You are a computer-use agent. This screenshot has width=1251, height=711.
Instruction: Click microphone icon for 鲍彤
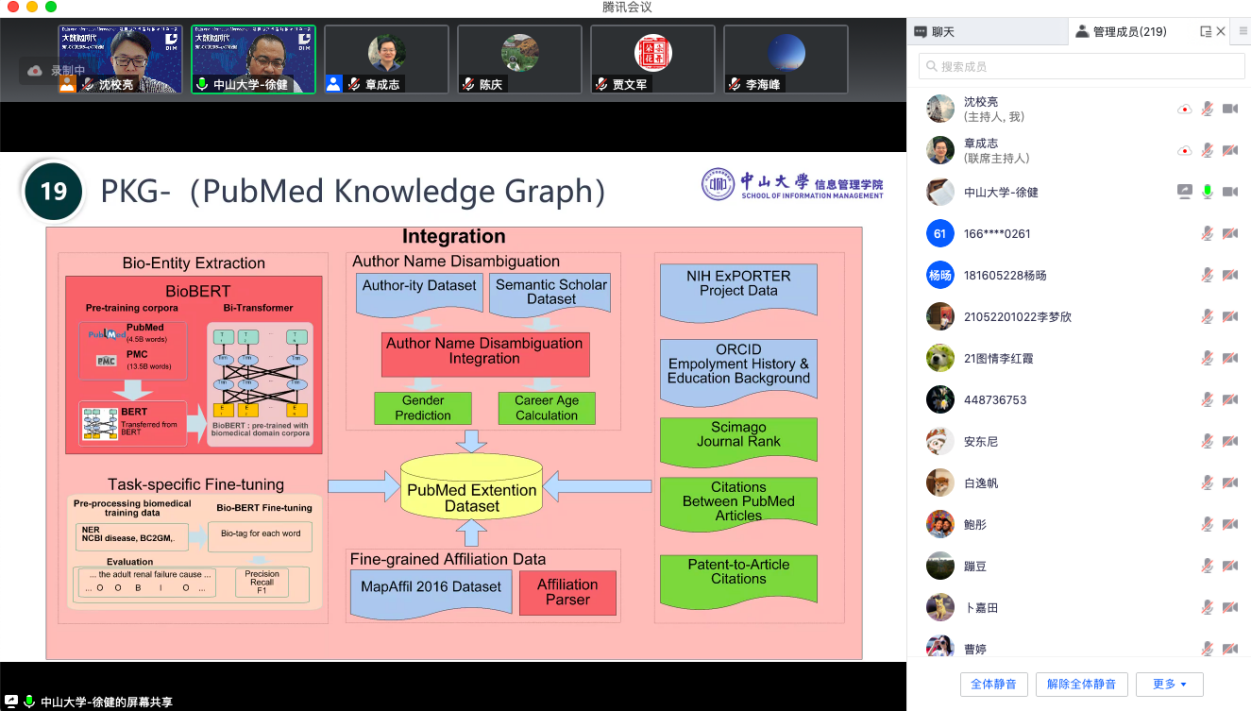pos(1208,524)
